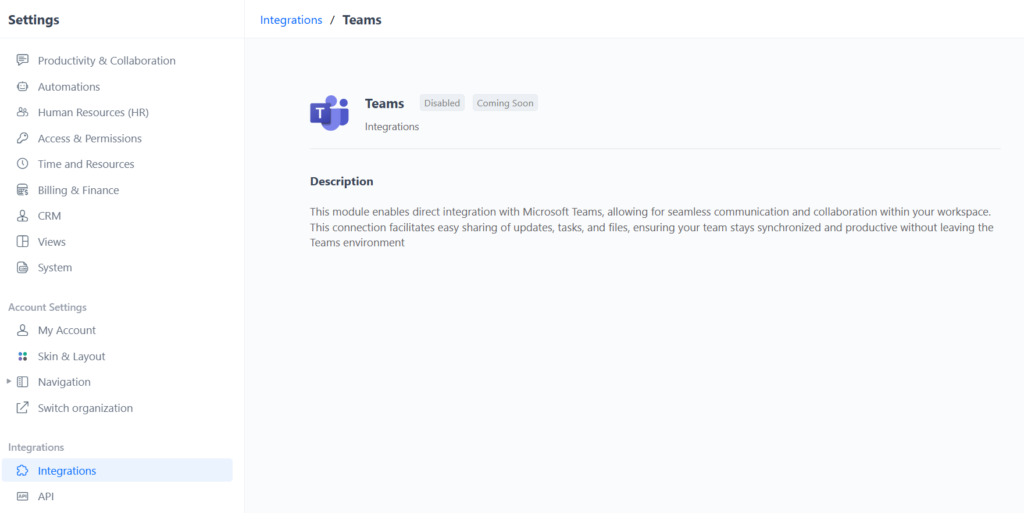Click the Microsoft Teams module description paragraph
Viewport: 1024px width, 513px height.
652,227
